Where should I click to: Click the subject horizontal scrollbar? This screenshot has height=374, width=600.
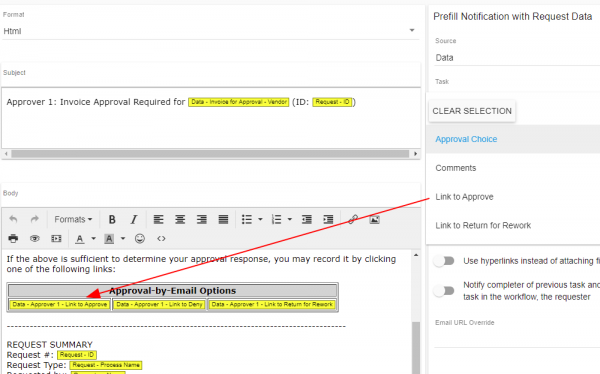[210, 154]
